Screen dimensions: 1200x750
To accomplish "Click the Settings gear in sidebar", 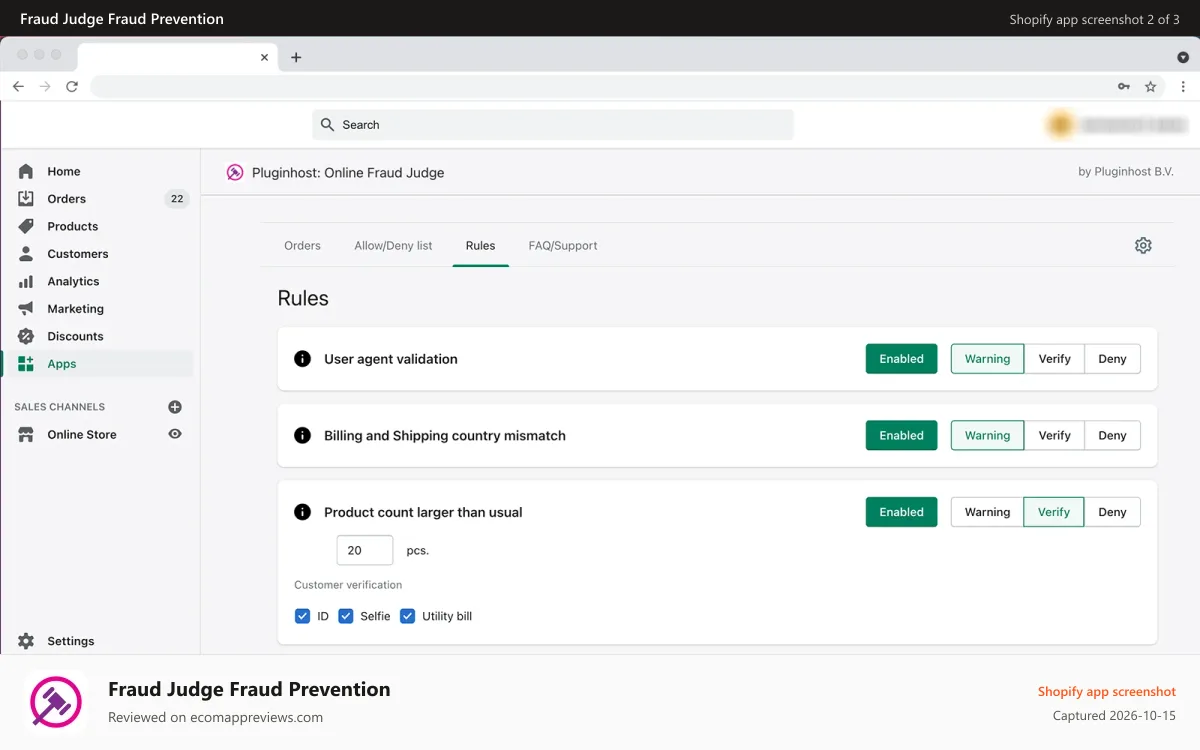I will coord(26,641).
